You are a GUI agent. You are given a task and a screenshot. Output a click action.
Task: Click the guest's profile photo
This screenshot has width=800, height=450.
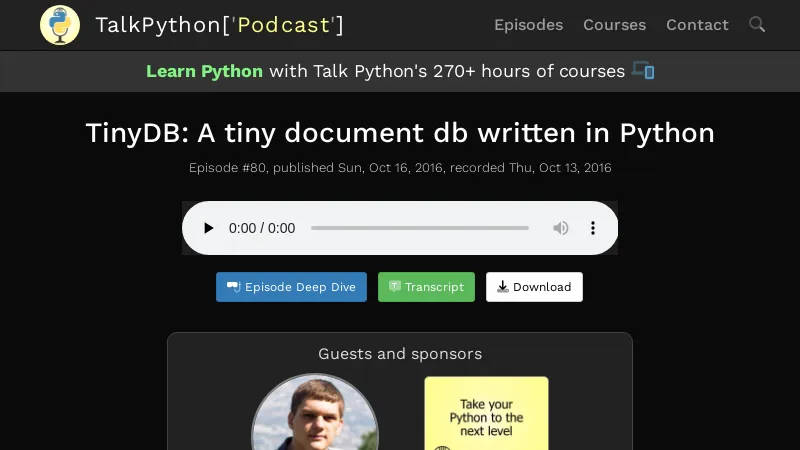315,415
